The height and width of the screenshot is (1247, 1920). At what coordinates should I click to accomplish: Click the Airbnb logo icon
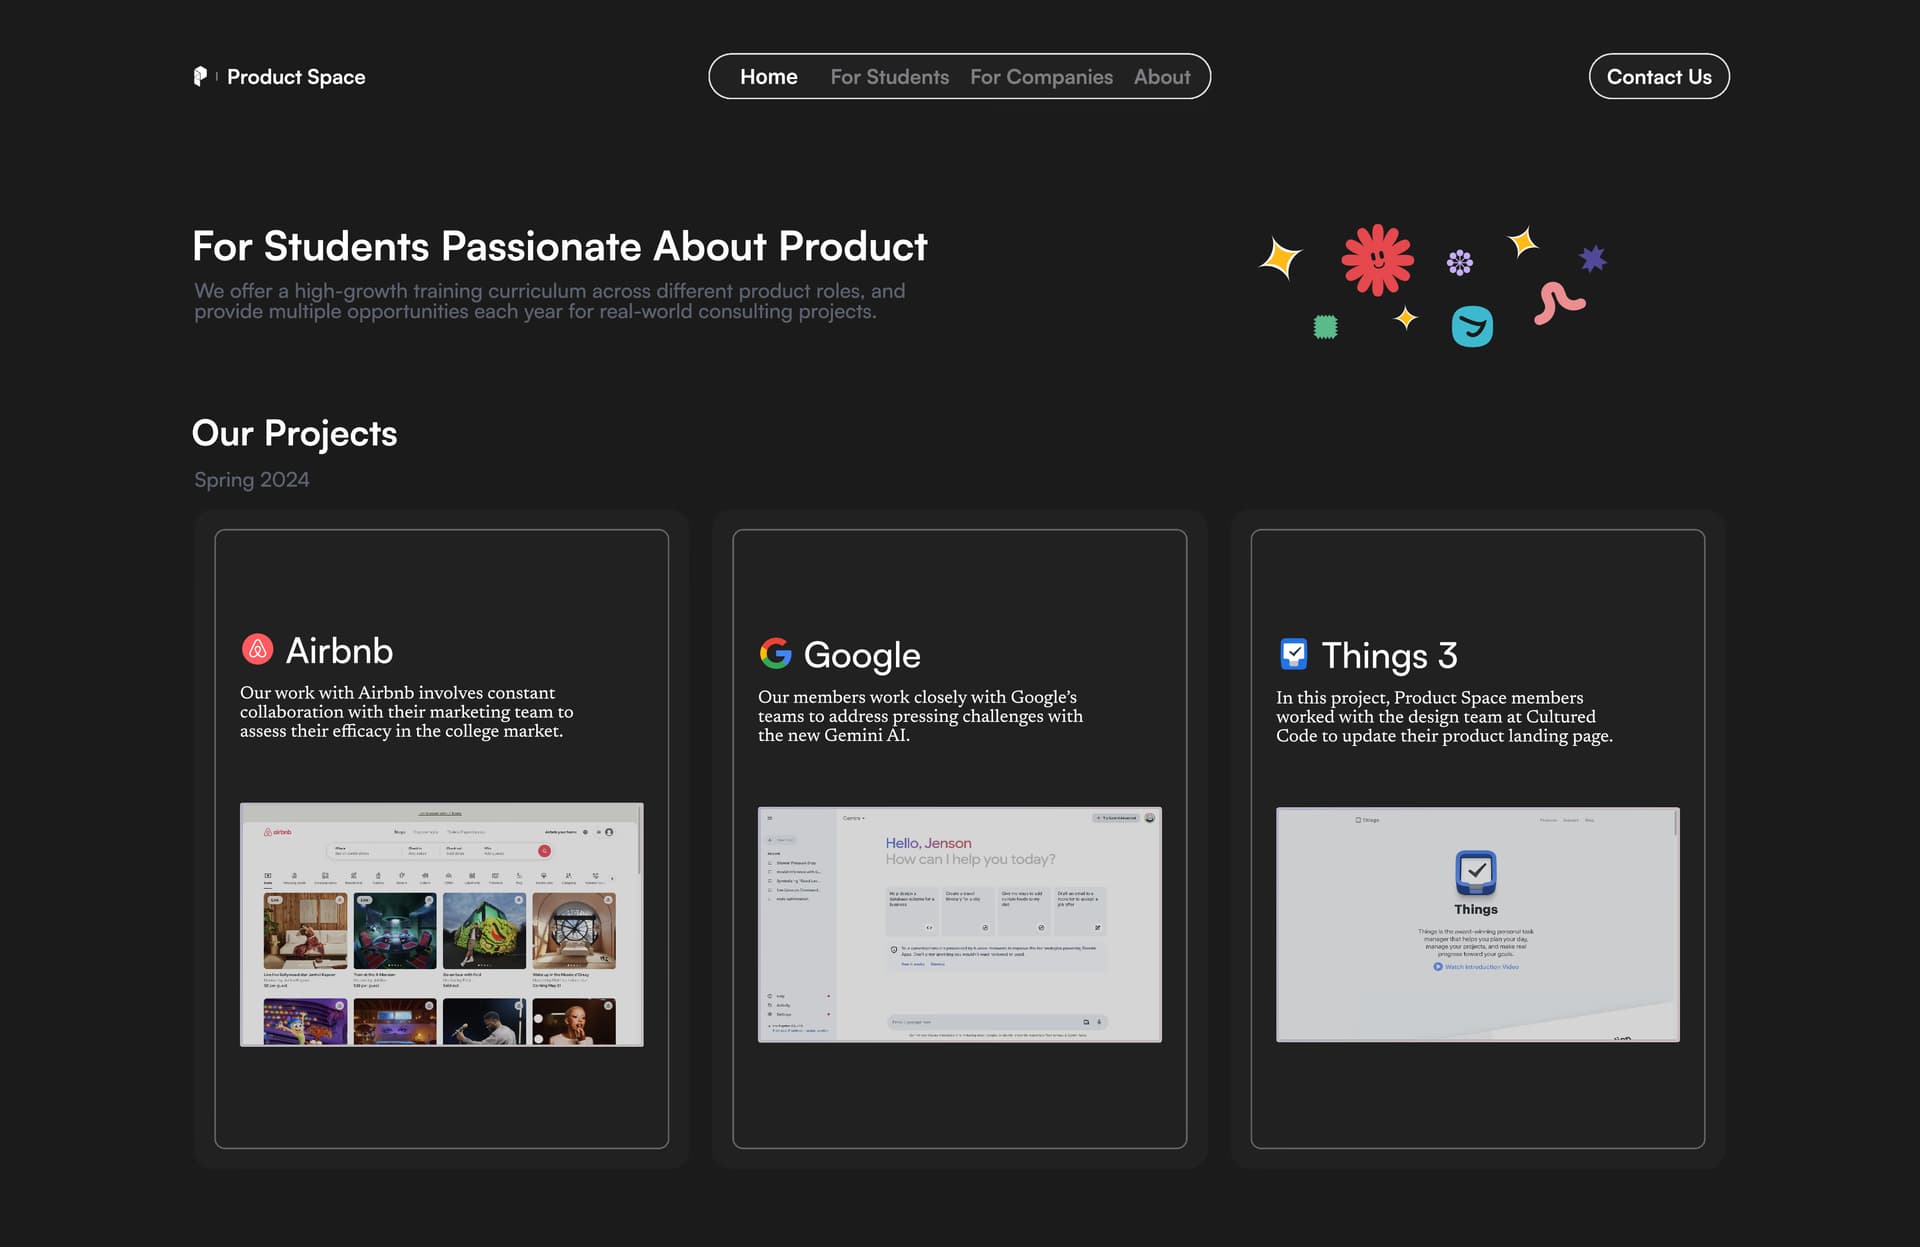[x=257, y=650]
